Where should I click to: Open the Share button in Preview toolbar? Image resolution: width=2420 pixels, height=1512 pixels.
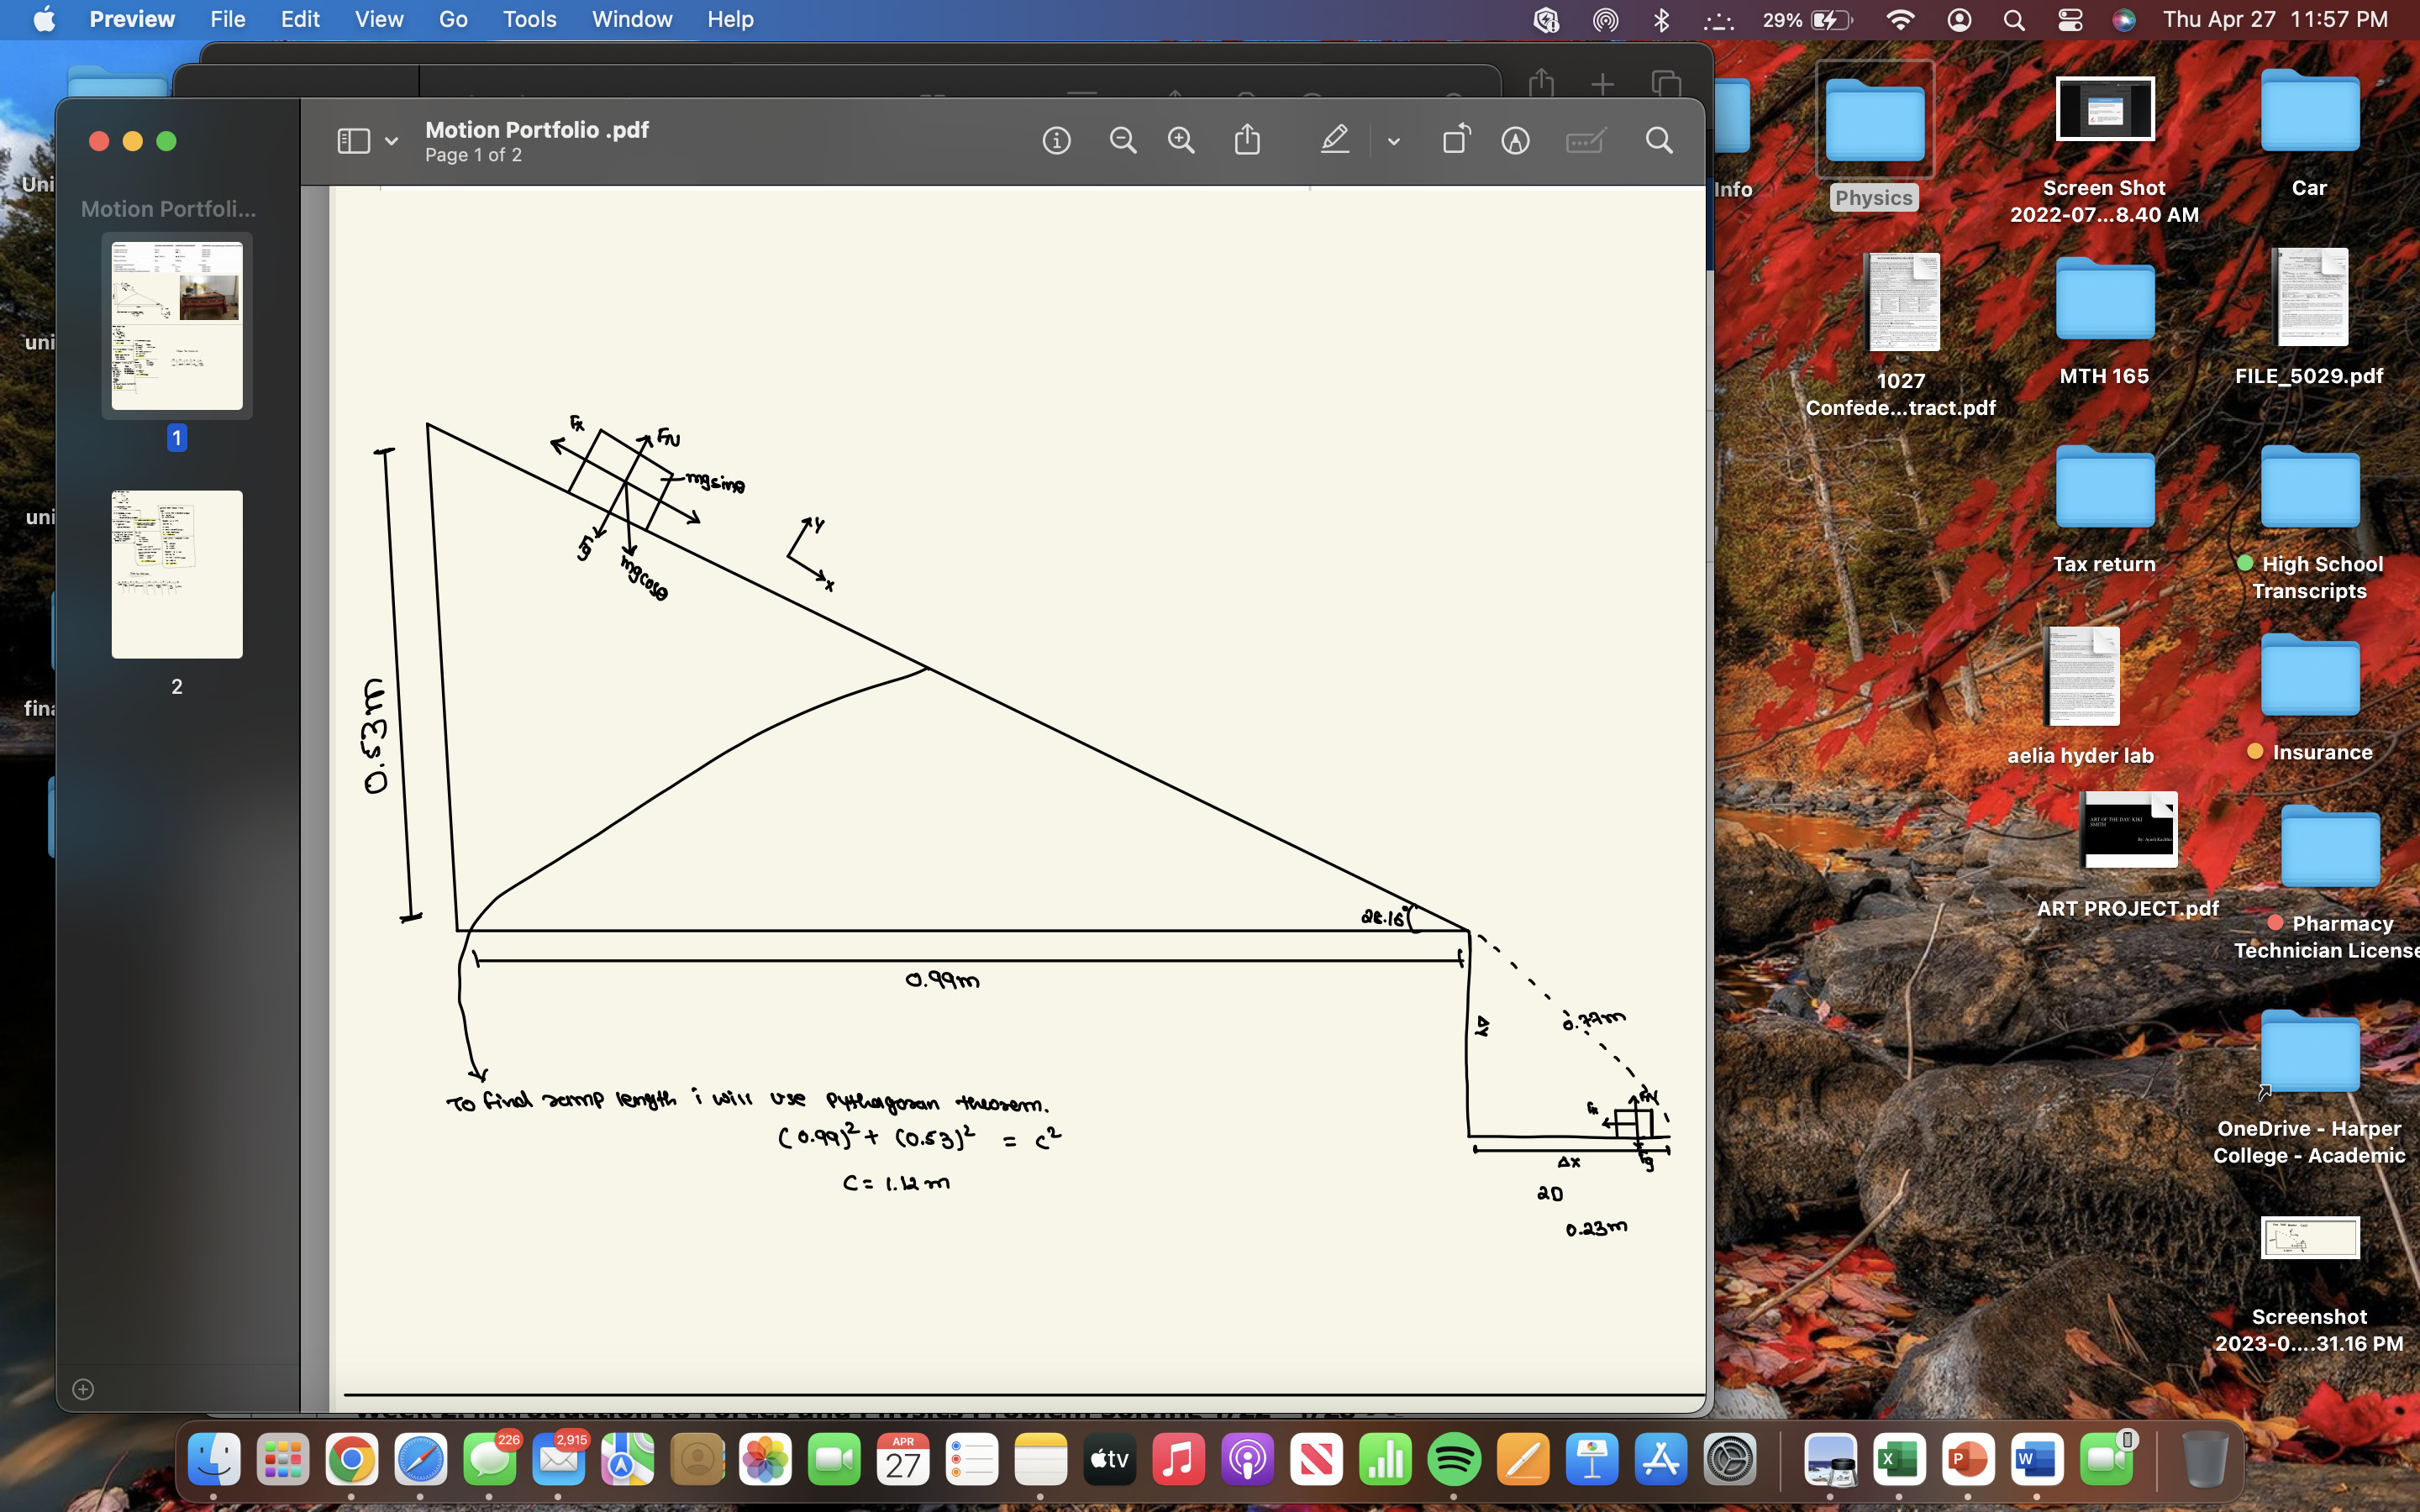click(x=1247, y=140)
